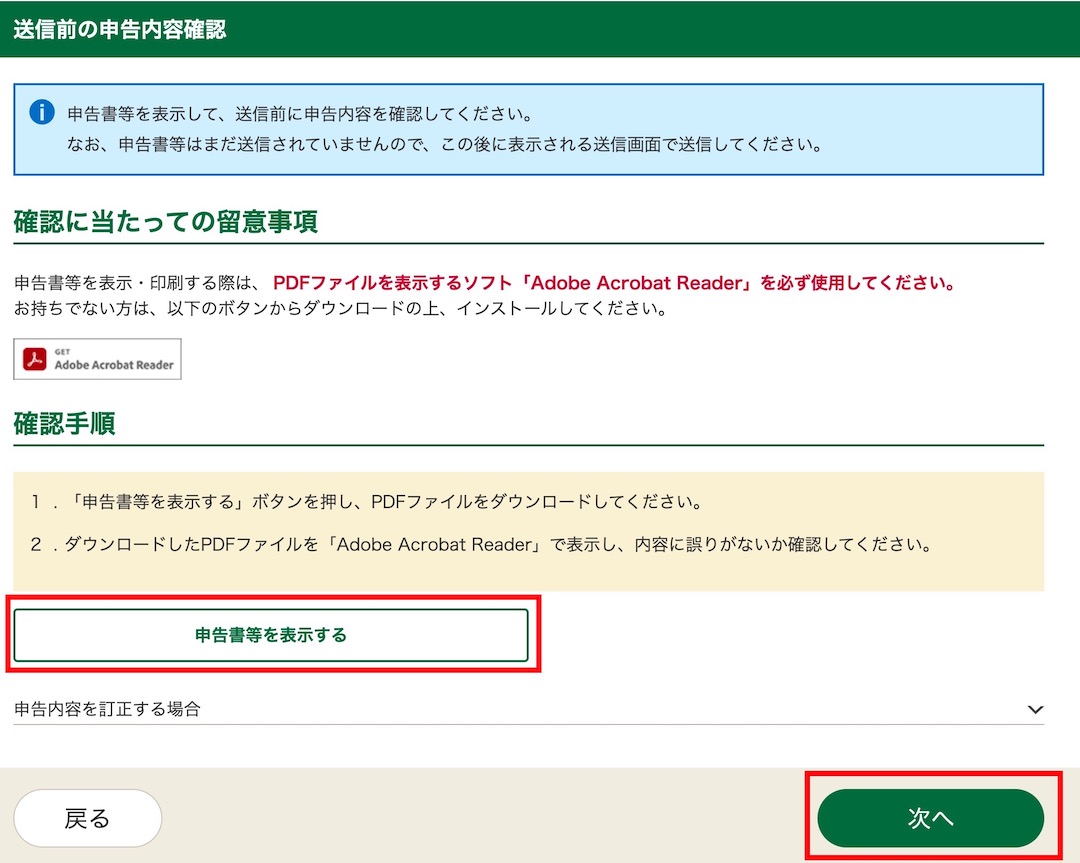This screenshot has width=1080, height=863.
Task: Click the blue information icon
Action: click(42, 112)
